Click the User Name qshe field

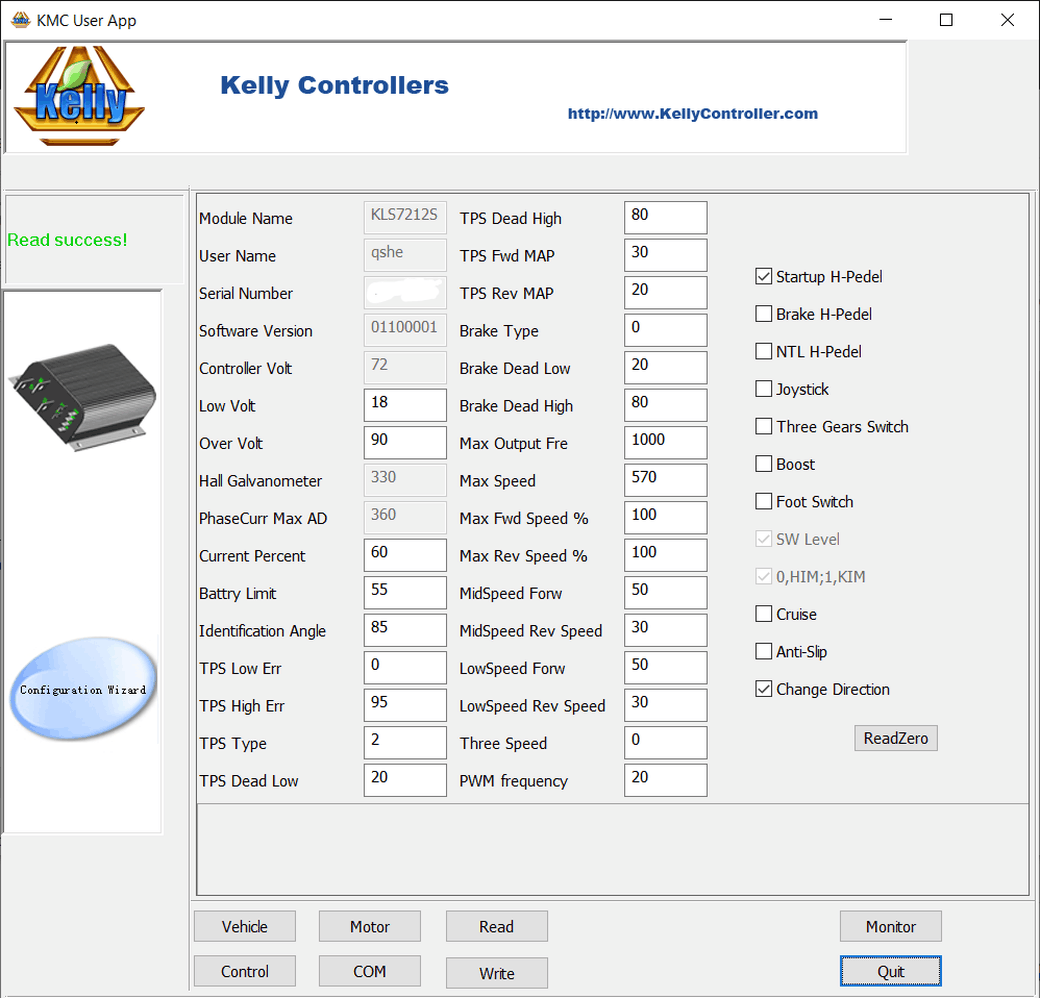click(405, 255)
